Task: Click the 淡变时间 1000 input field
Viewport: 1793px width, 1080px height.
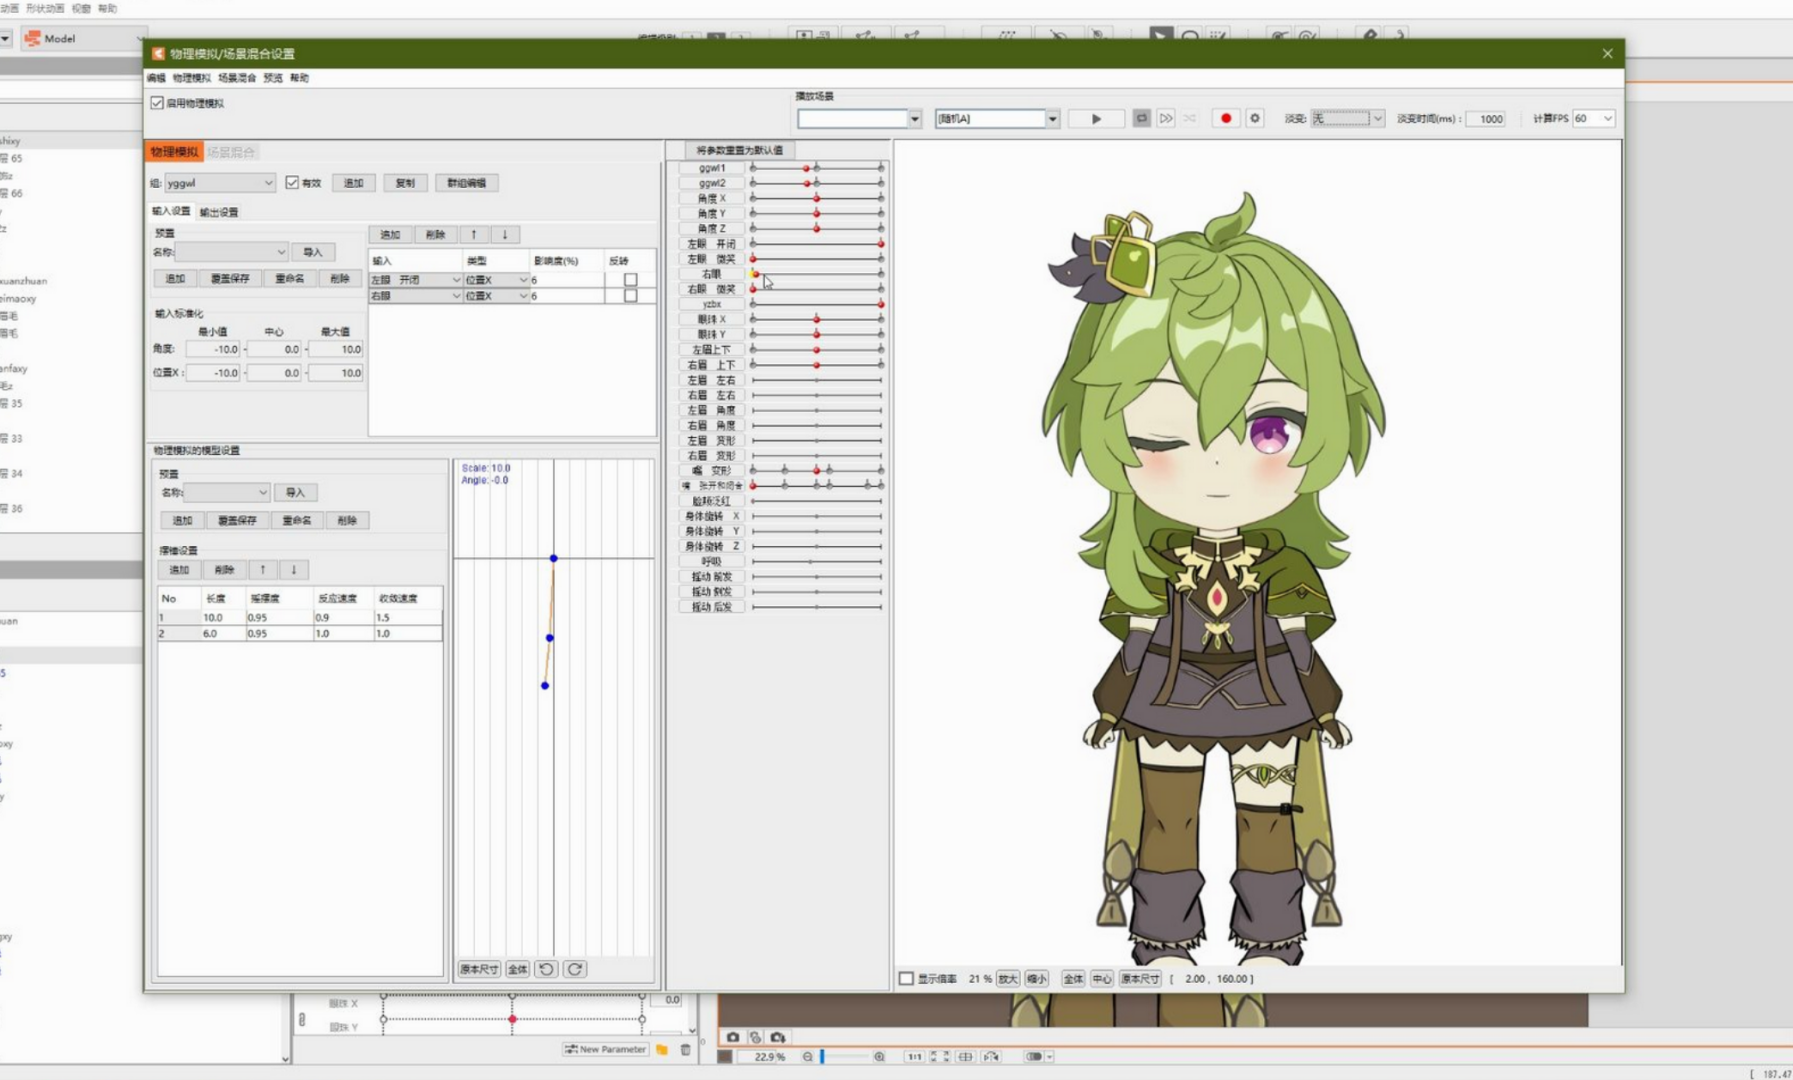Action: pos(1487,118)
